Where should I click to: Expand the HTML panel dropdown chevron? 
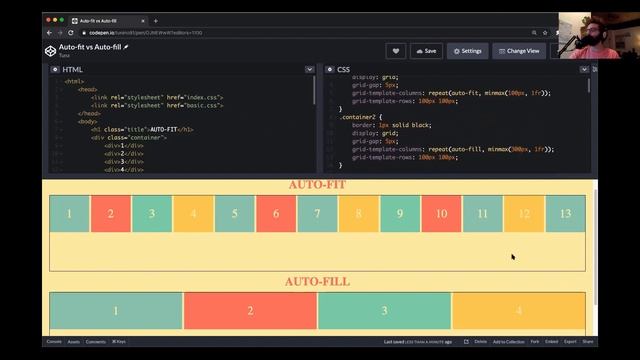tap(309, 69)
